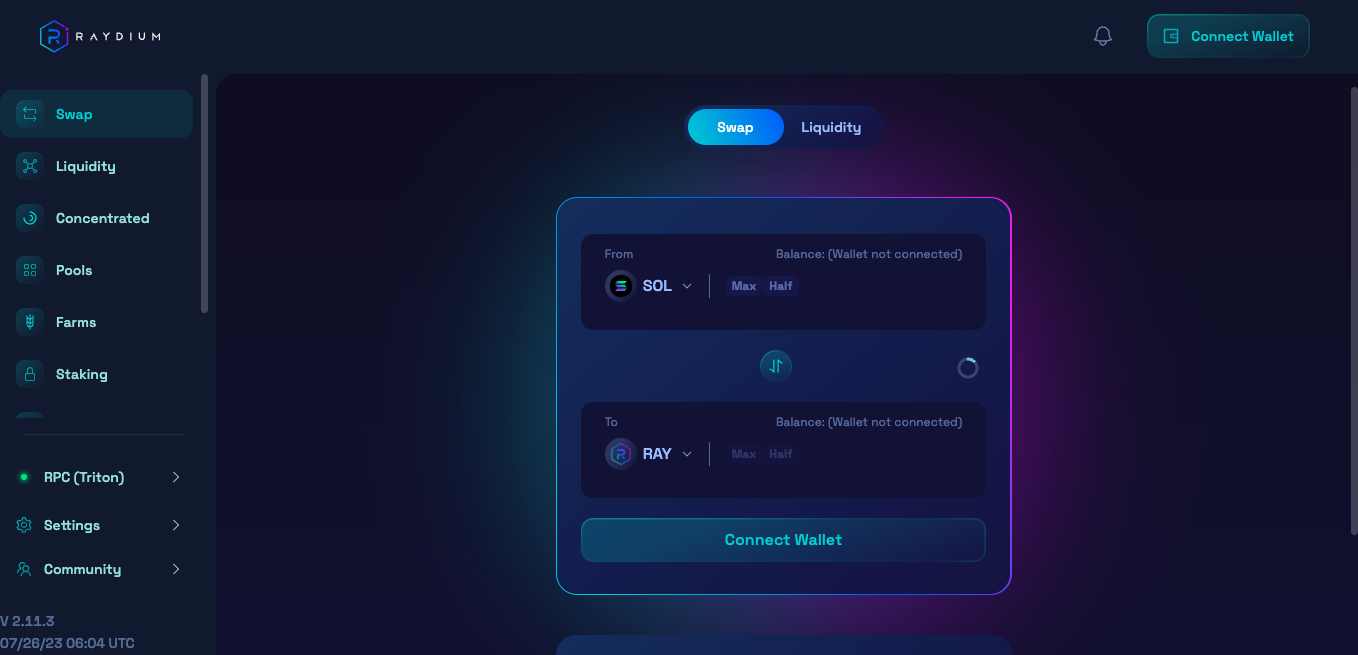This screenshot has height=655, width=1358.
Task: Open the SOL token dropdown
Action: coord(649,286)
